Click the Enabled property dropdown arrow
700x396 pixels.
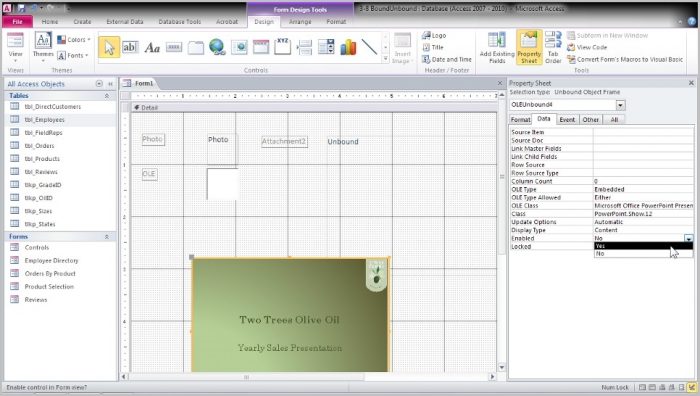pos(688,238)
